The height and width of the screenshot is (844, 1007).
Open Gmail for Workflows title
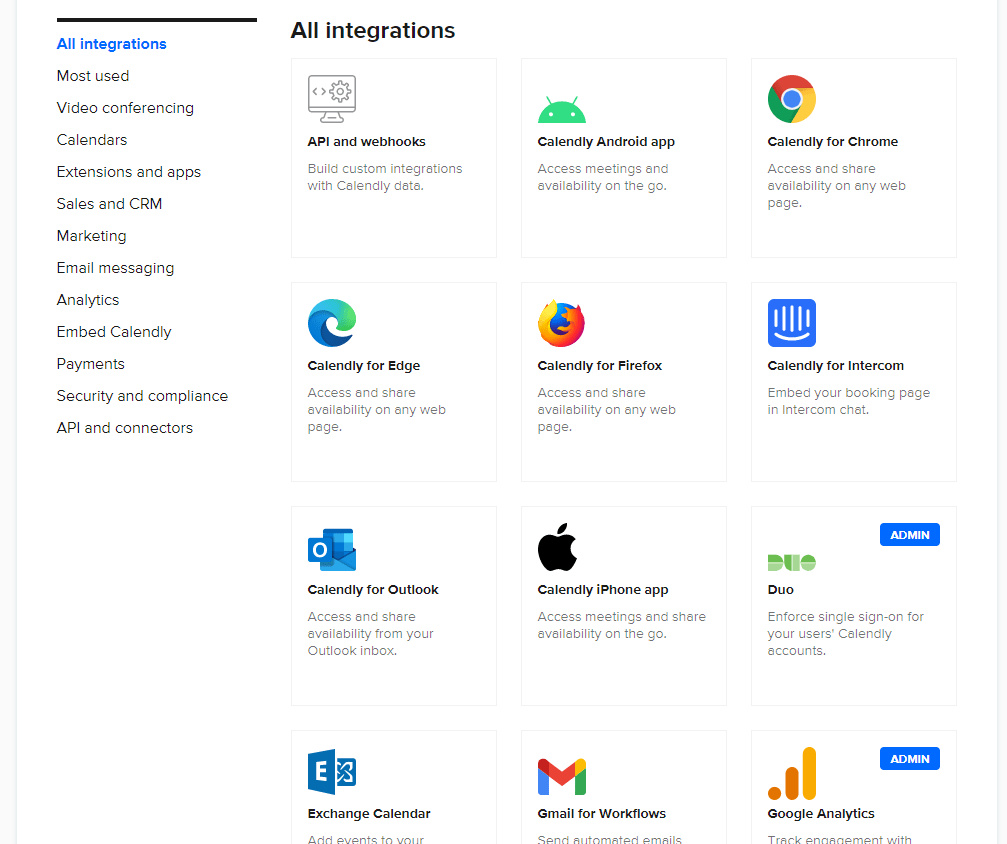[601, 813]
